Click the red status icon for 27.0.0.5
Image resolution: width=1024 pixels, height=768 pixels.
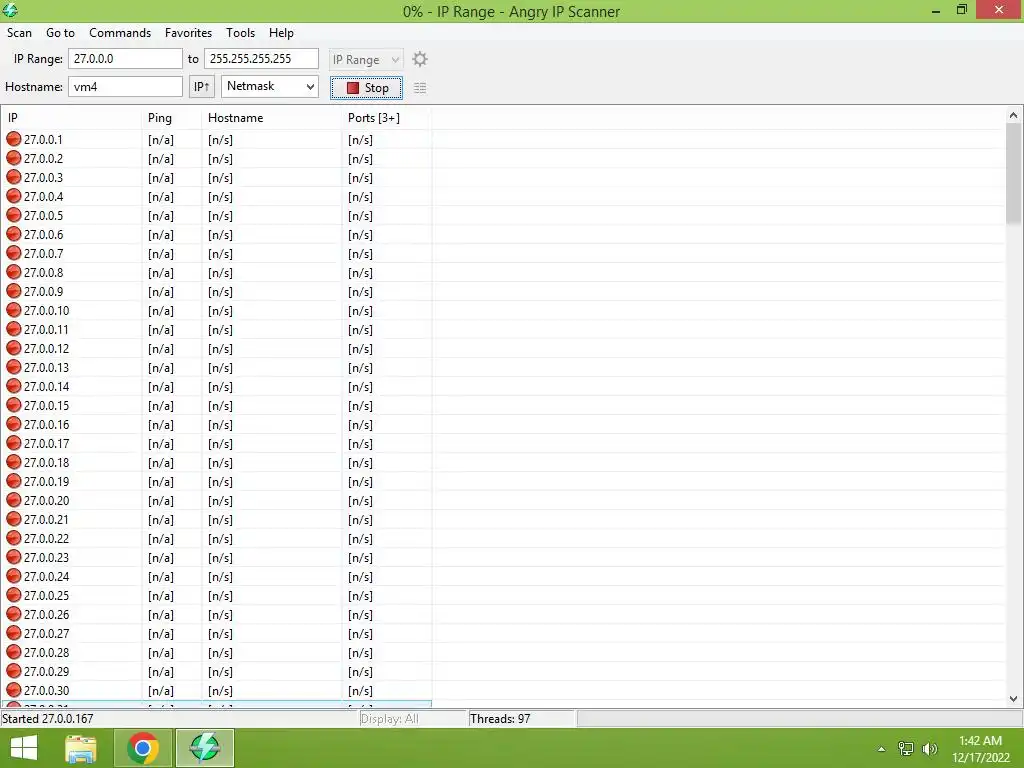pos(14,215)
